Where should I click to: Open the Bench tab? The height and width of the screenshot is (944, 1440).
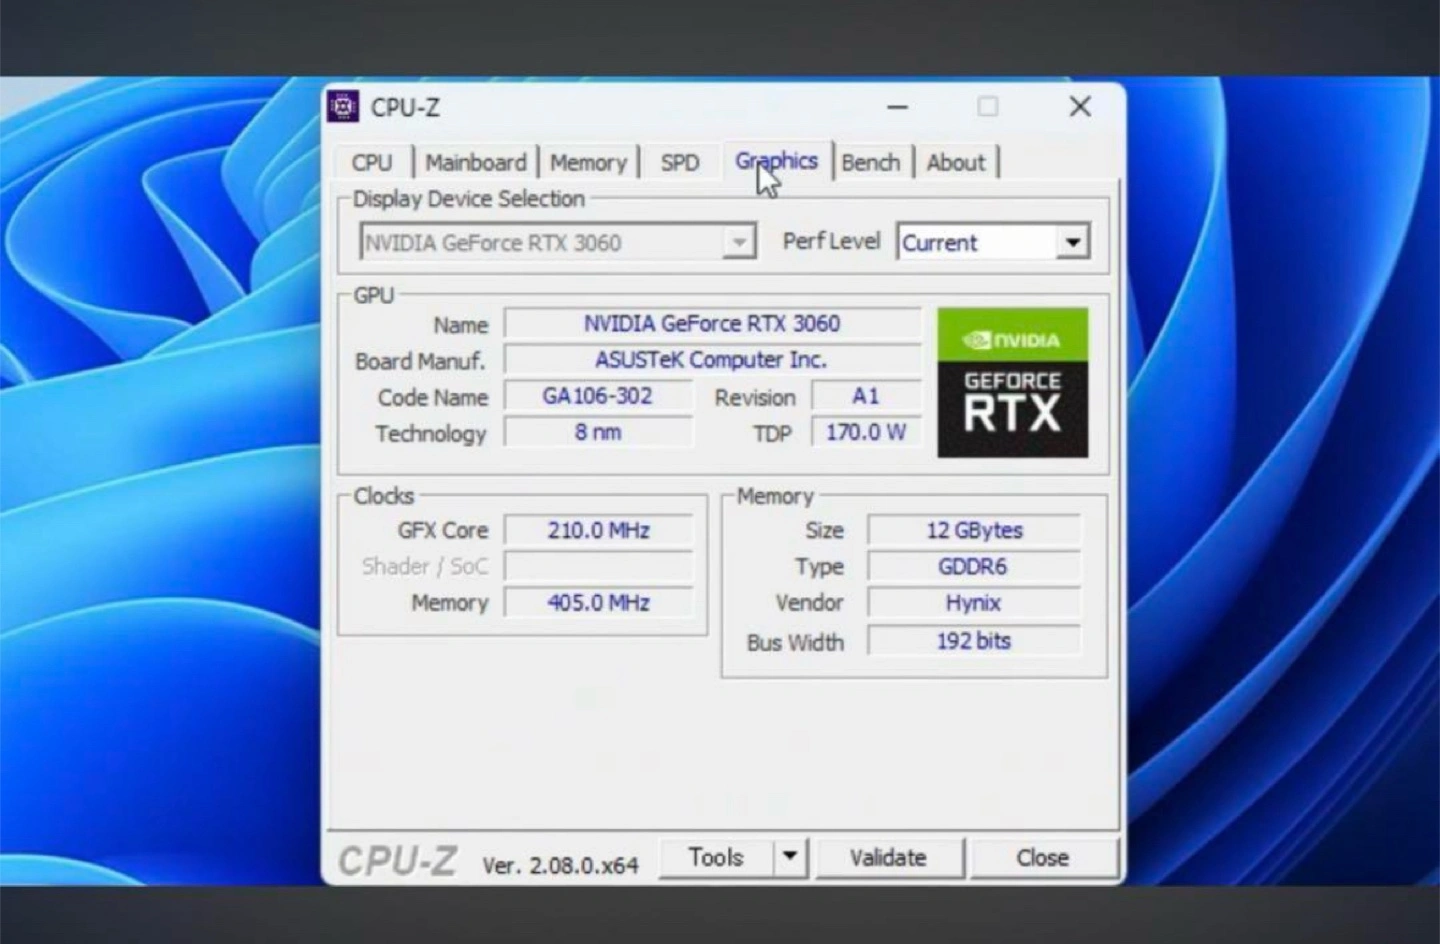(870, 162)
